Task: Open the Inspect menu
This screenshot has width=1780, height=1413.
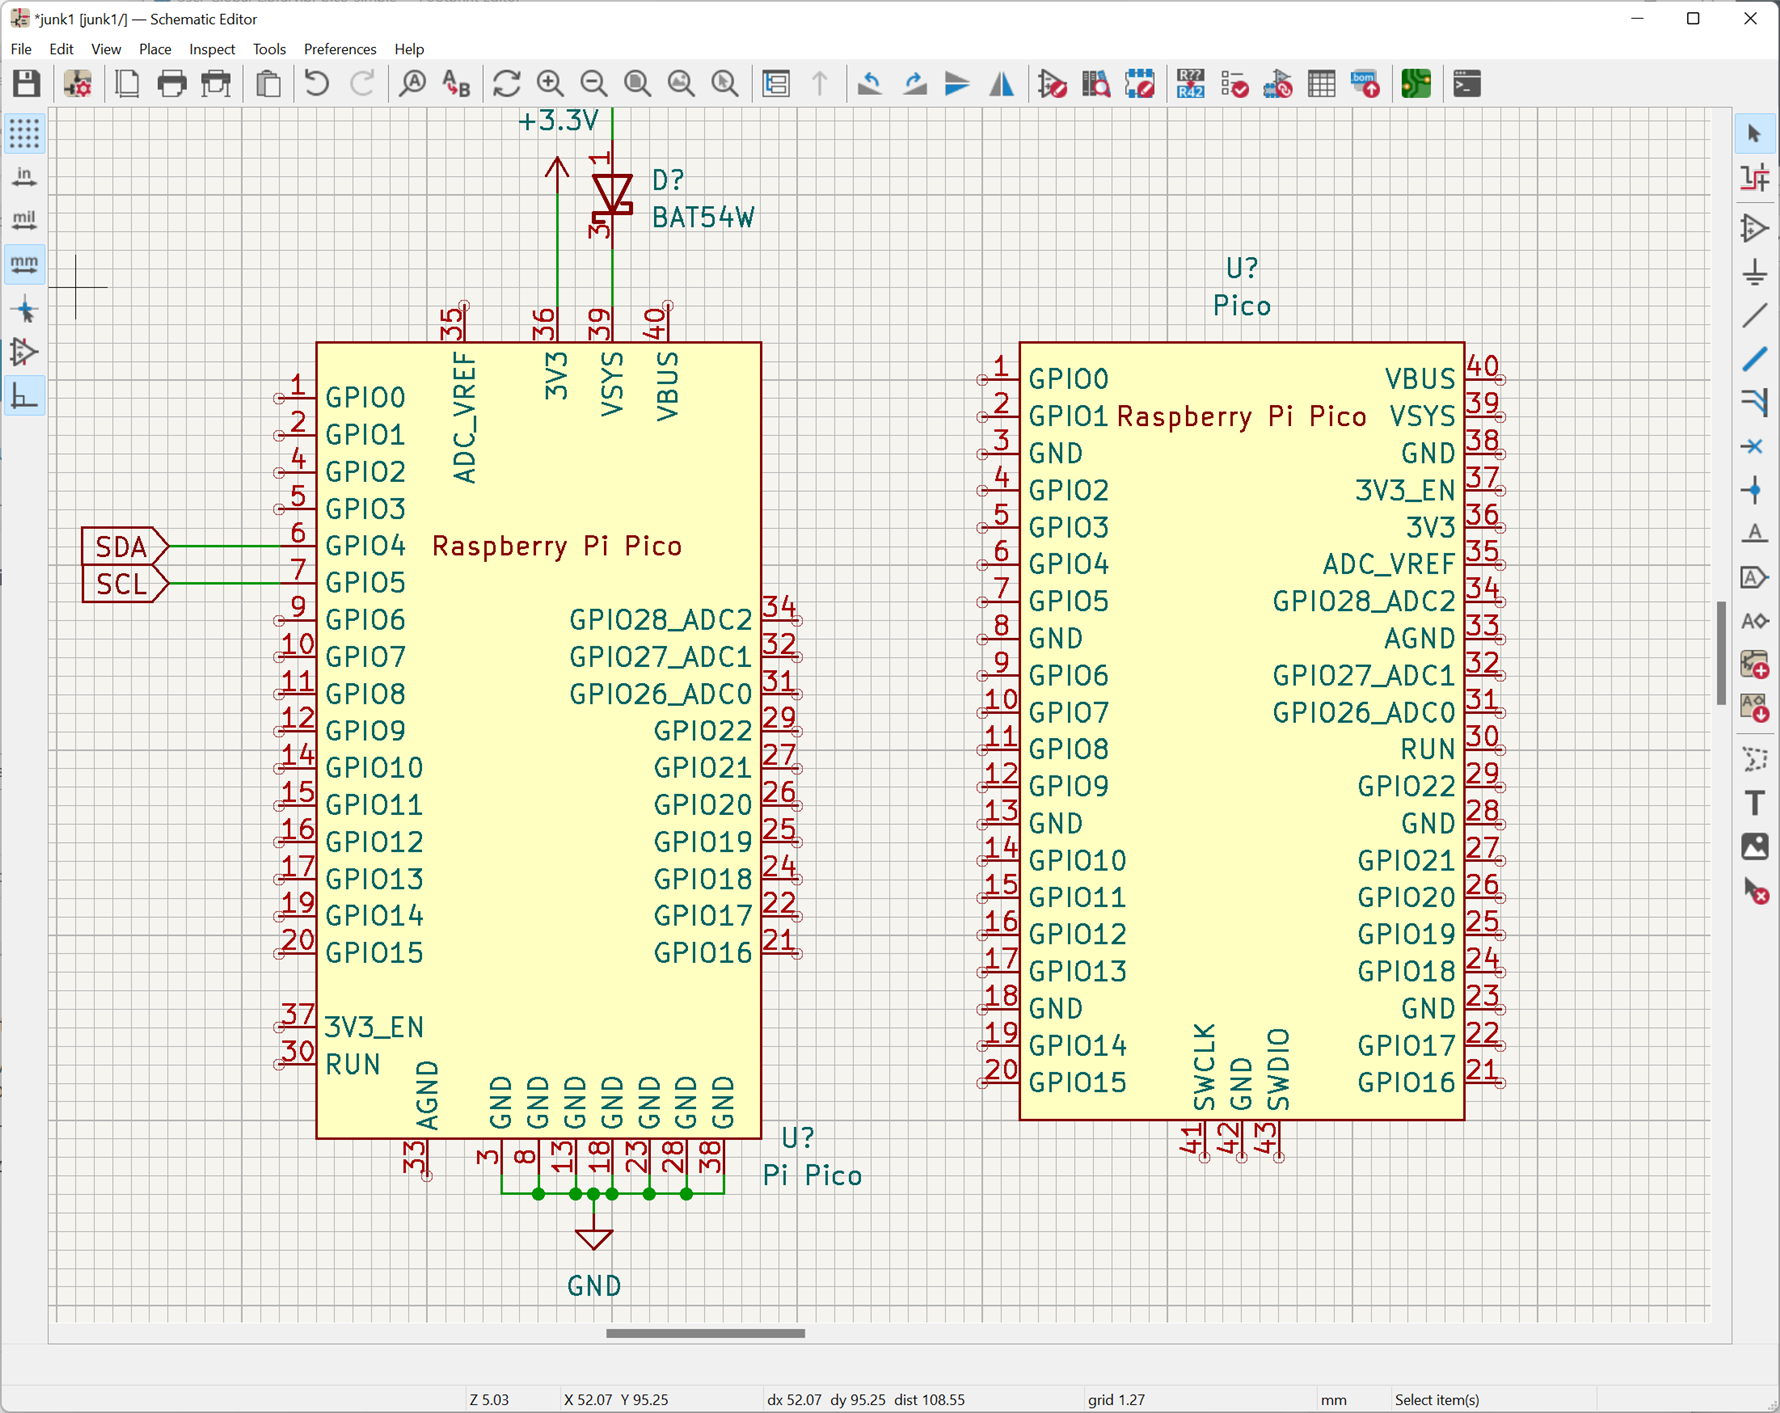Action: tap(212, 49)
